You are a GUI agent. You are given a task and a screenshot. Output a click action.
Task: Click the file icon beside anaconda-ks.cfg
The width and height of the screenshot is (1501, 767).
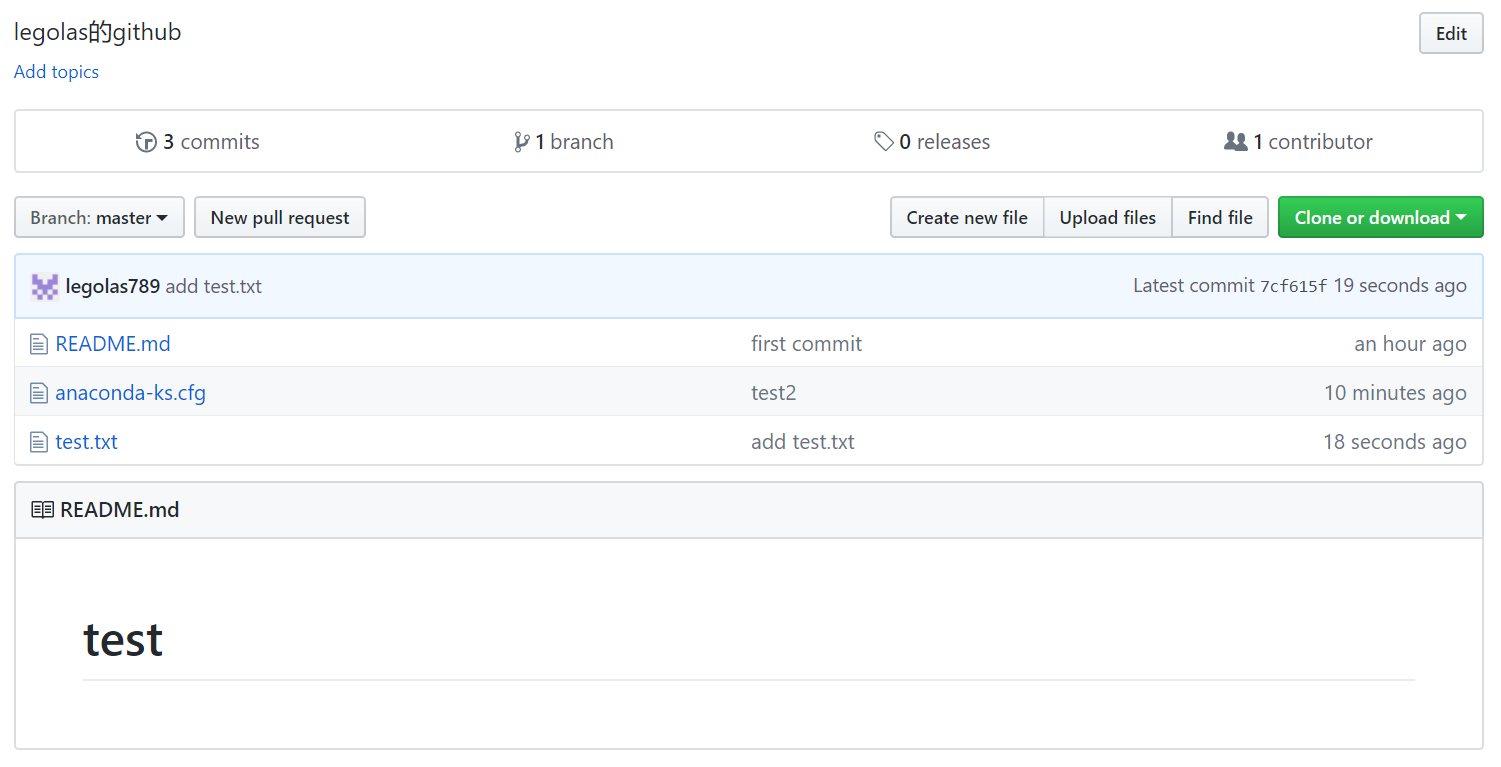[x=38, y=393]
